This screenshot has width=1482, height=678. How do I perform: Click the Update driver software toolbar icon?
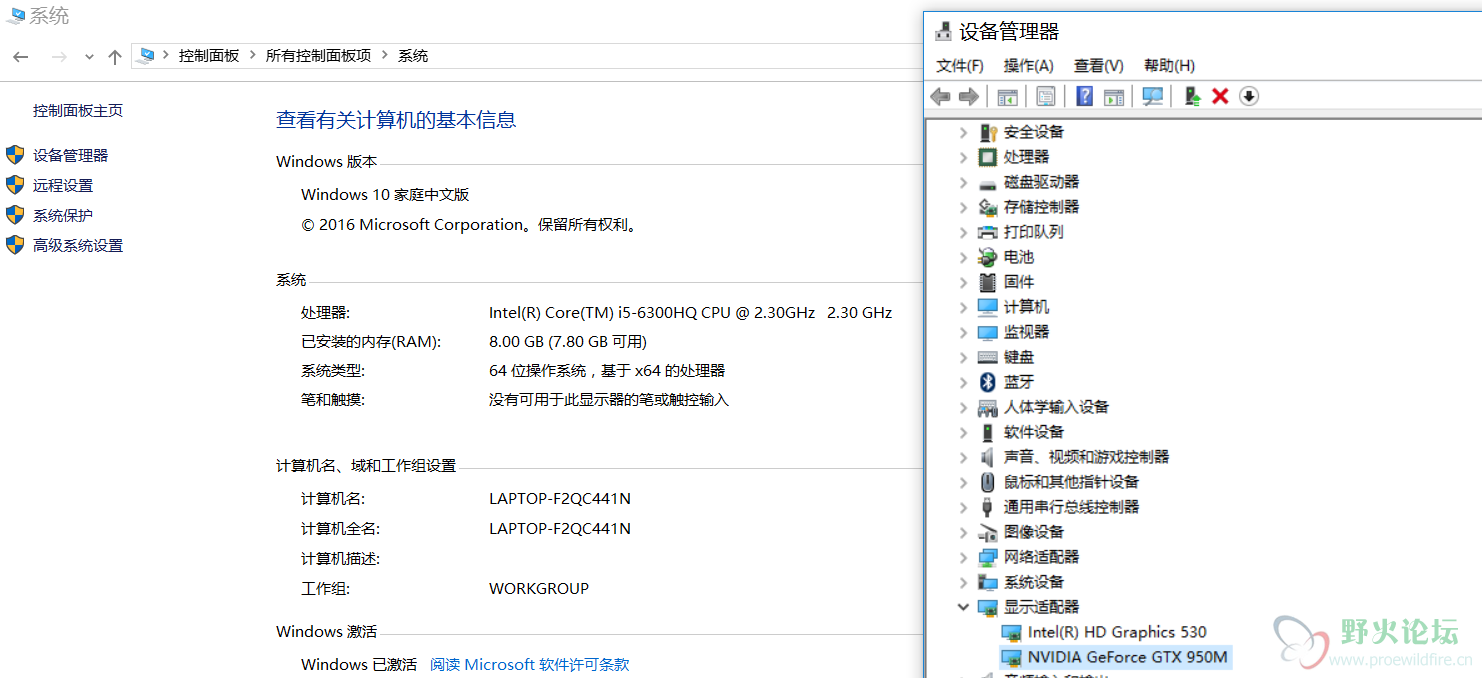(1192, 96)
